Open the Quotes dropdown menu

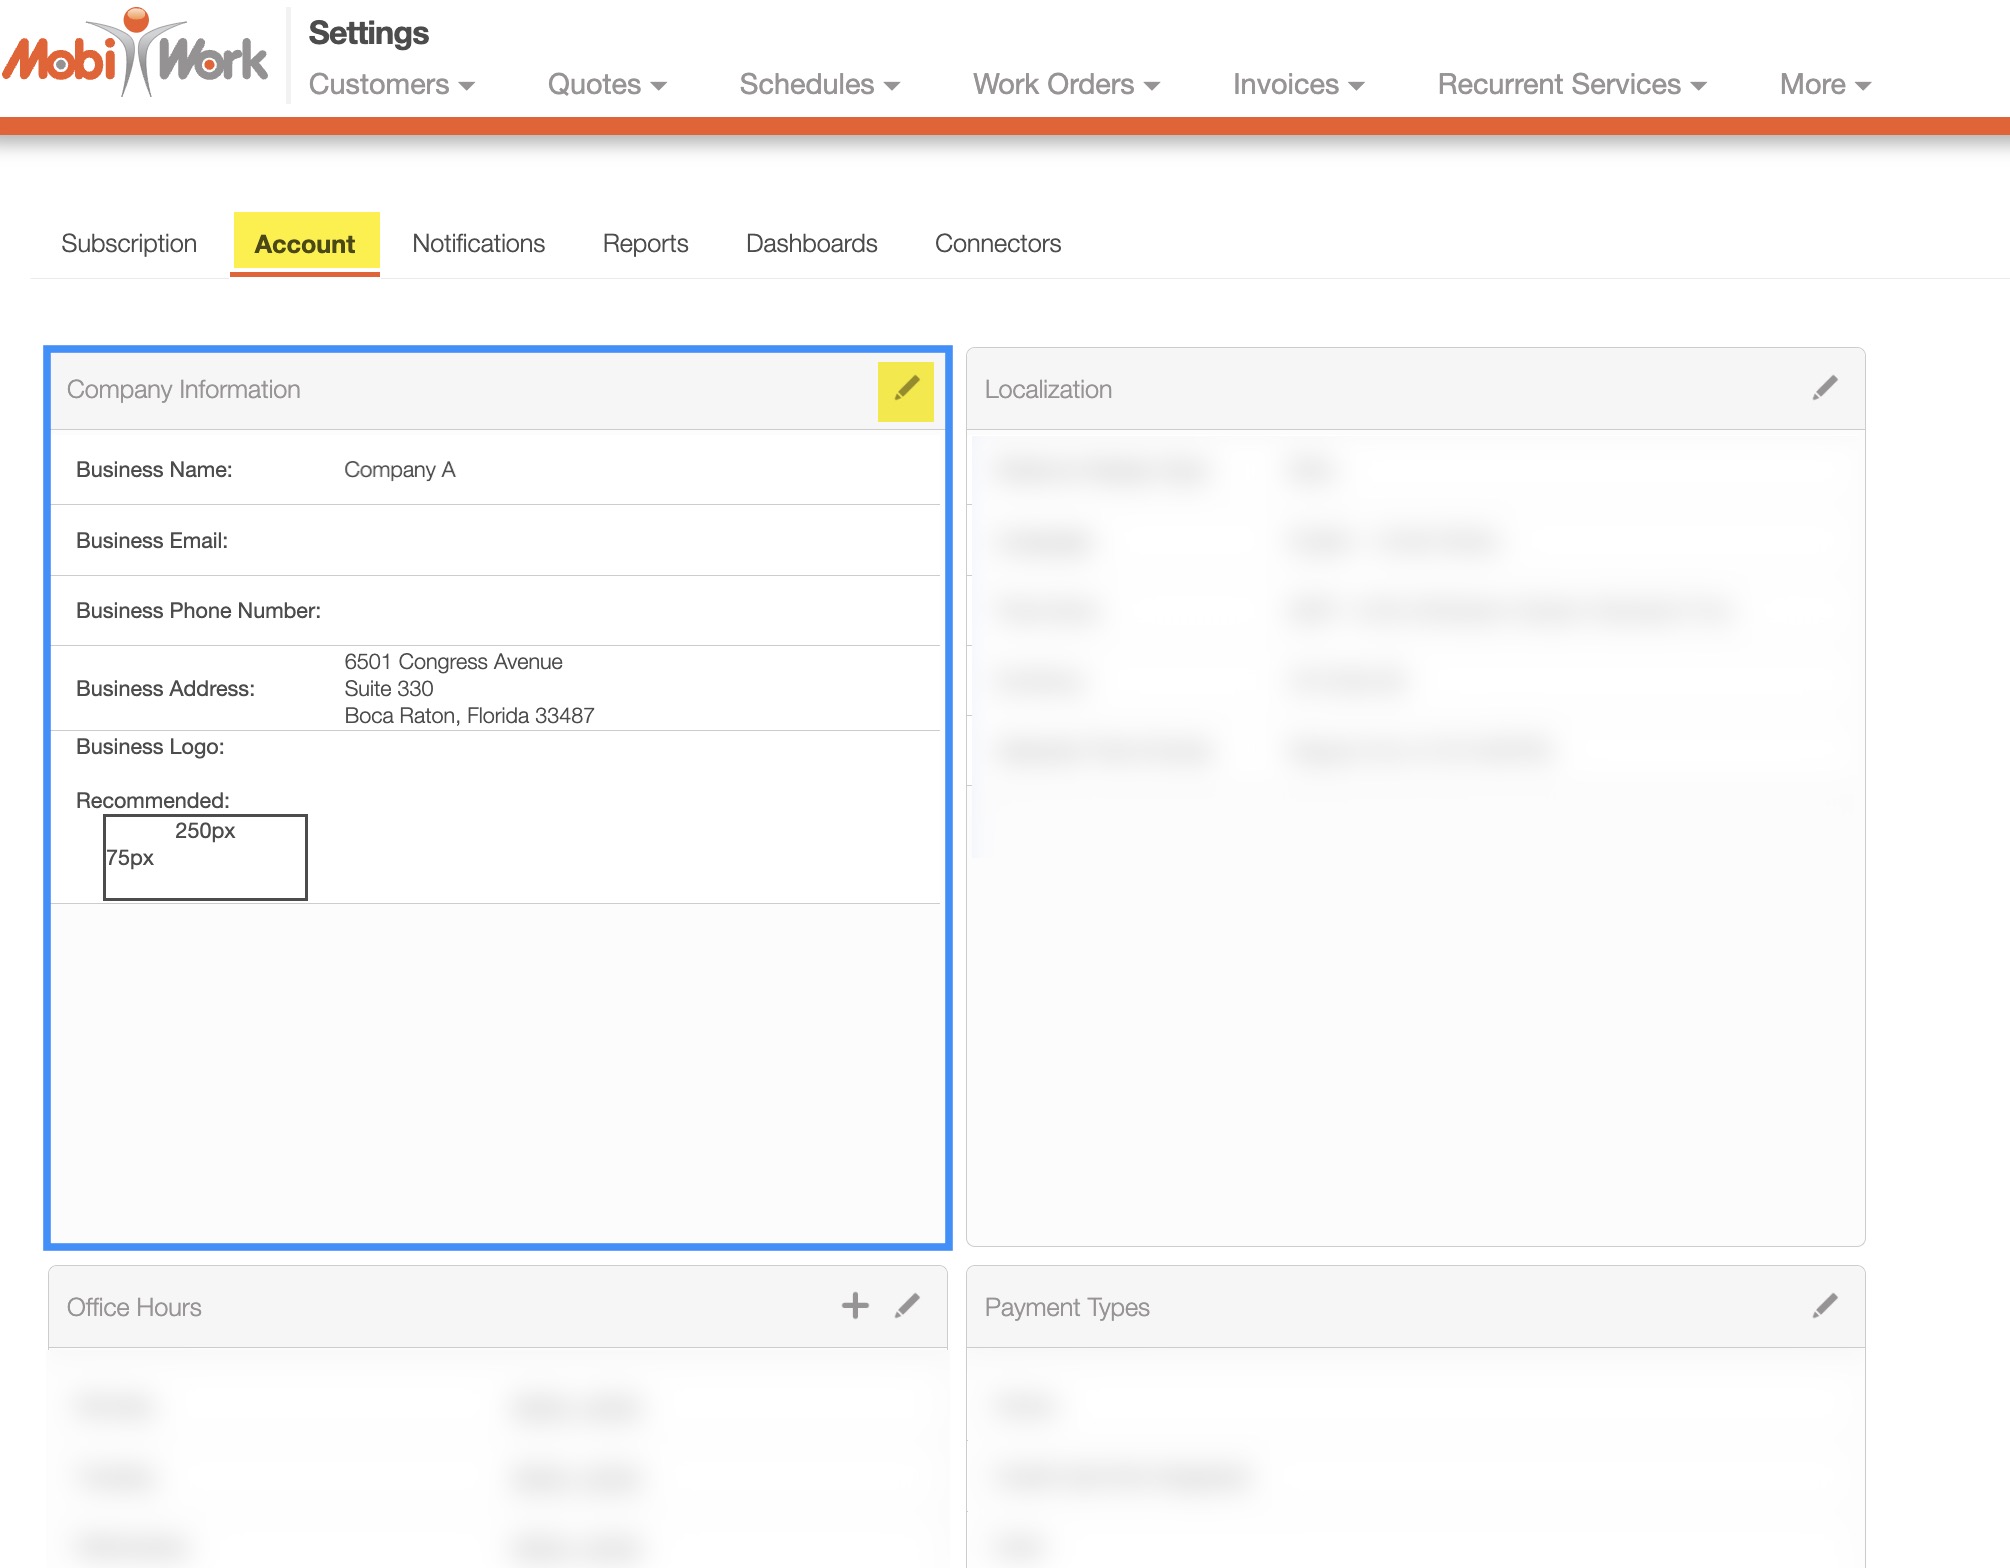[606, 85]
